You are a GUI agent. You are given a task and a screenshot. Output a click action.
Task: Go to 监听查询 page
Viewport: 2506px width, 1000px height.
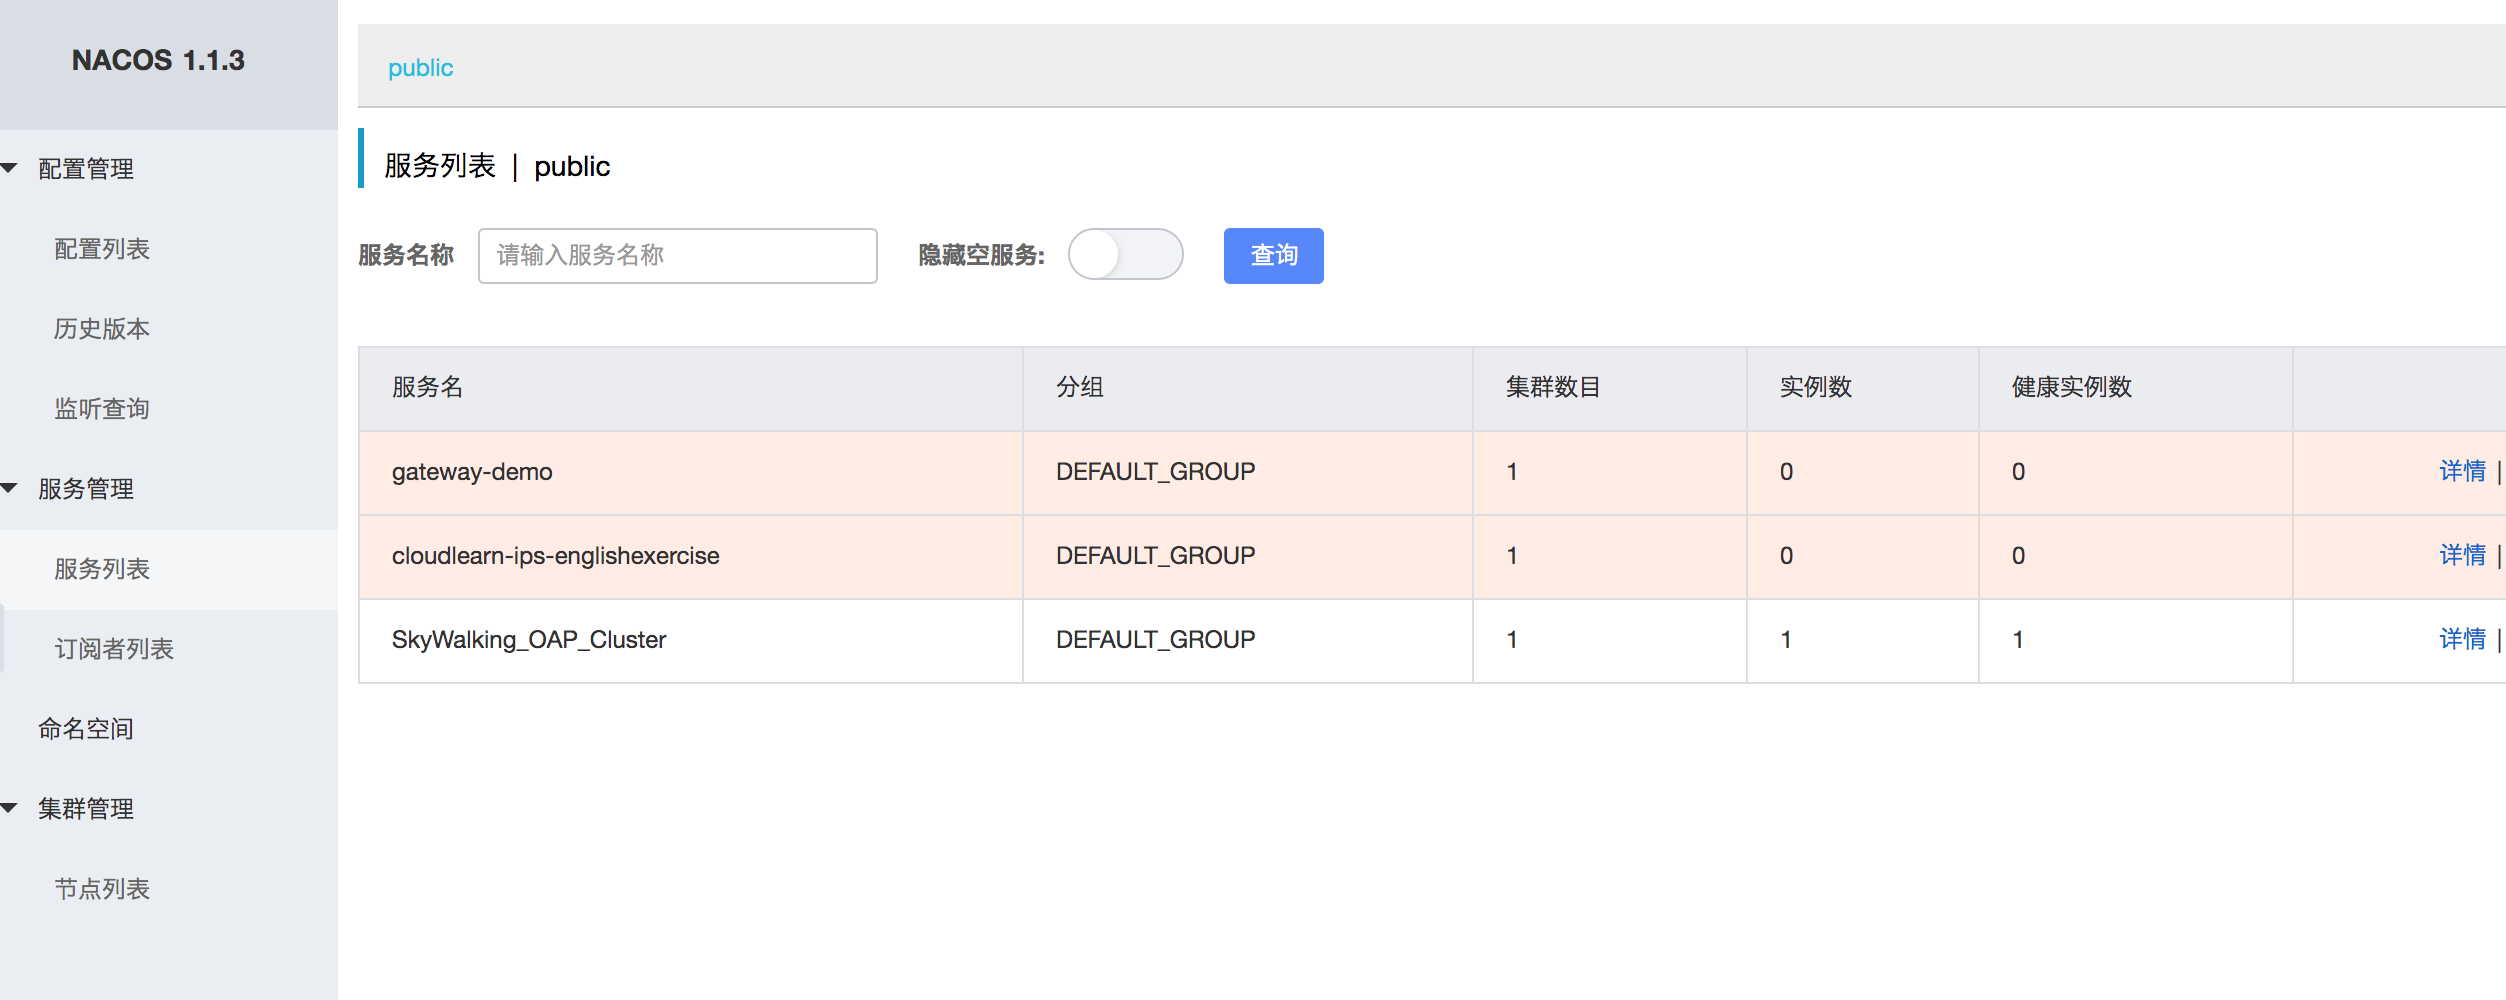[x=102, y=409]
